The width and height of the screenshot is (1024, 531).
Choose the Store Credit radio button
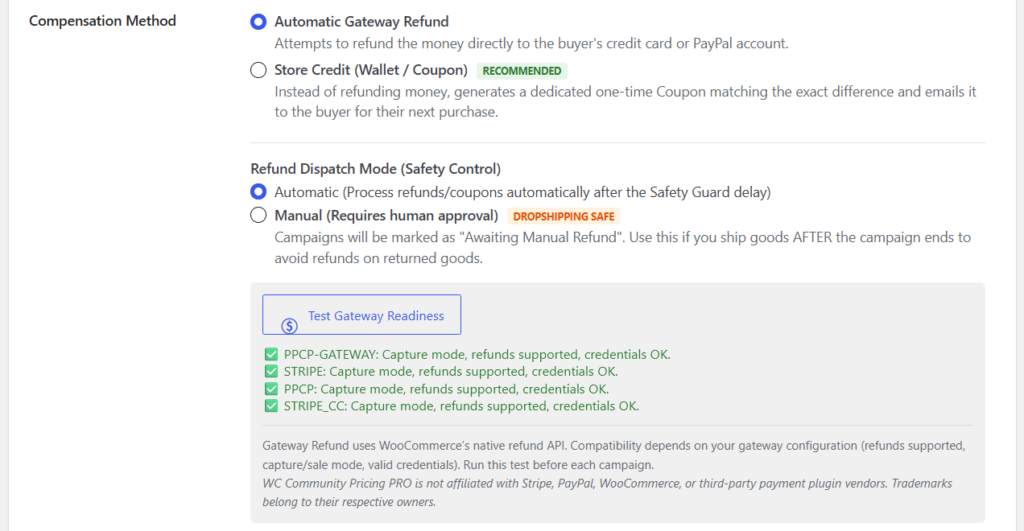coord(259,70)
